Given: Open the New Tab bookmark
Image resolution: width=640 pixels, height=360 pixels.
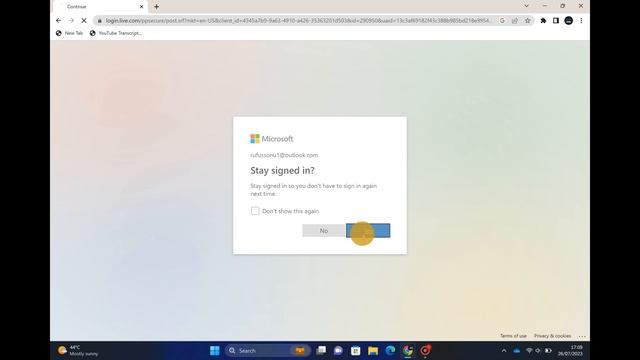Looking at the screenshot, I should pos(69,33).
